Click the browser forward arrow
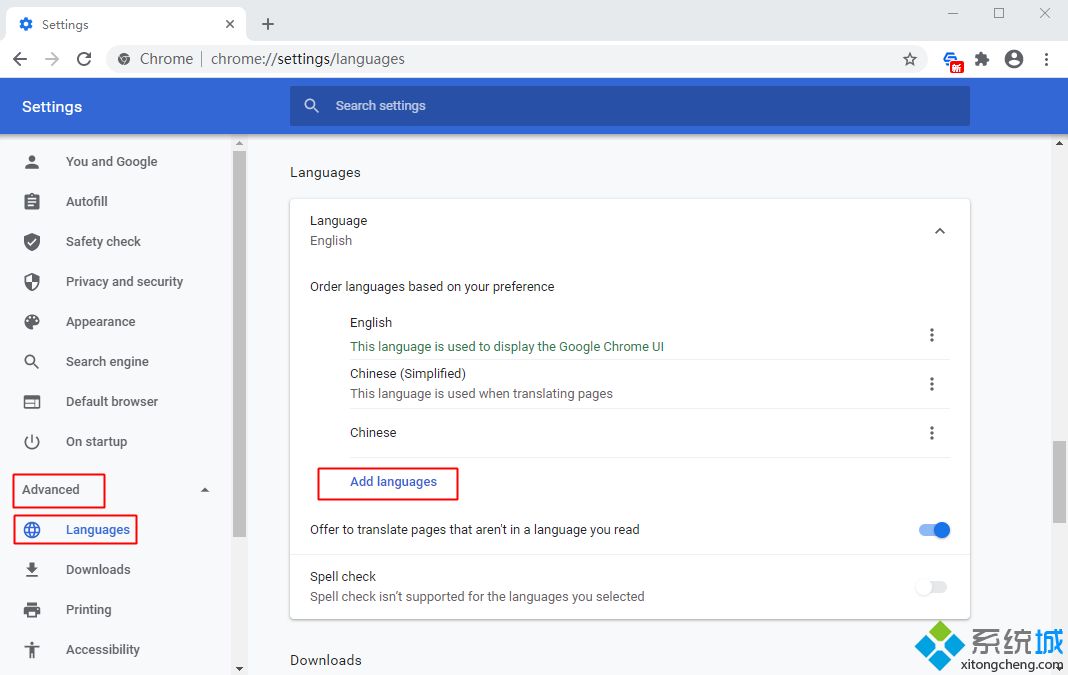The width and height of the screenshot is (1068, 675). pyautogui.click(x=52, y=59)
